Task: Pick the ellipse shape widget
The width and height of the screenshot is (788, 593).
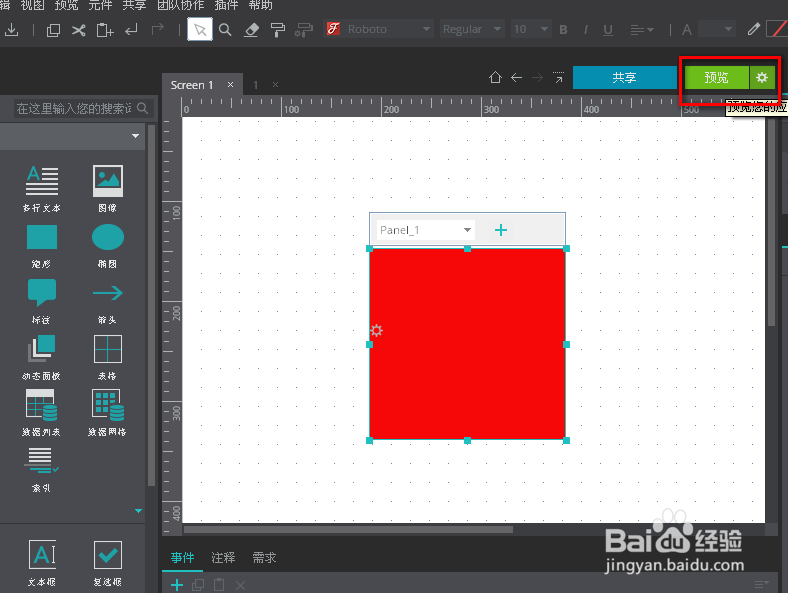Action: (108, 237)
